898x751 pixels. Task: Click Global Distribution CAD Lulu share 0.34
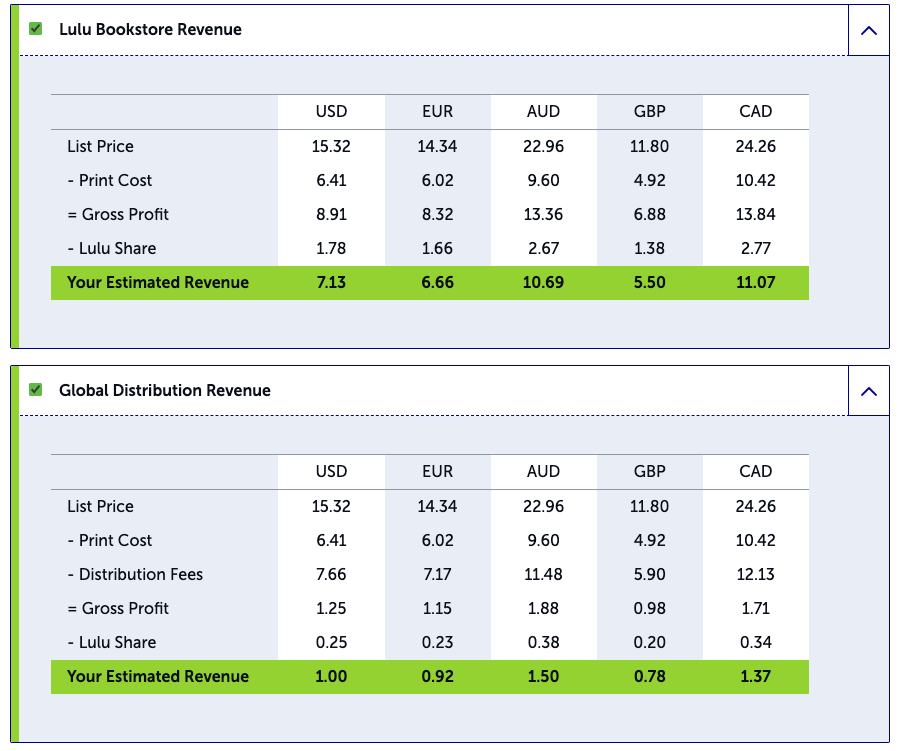coord(755,642)
